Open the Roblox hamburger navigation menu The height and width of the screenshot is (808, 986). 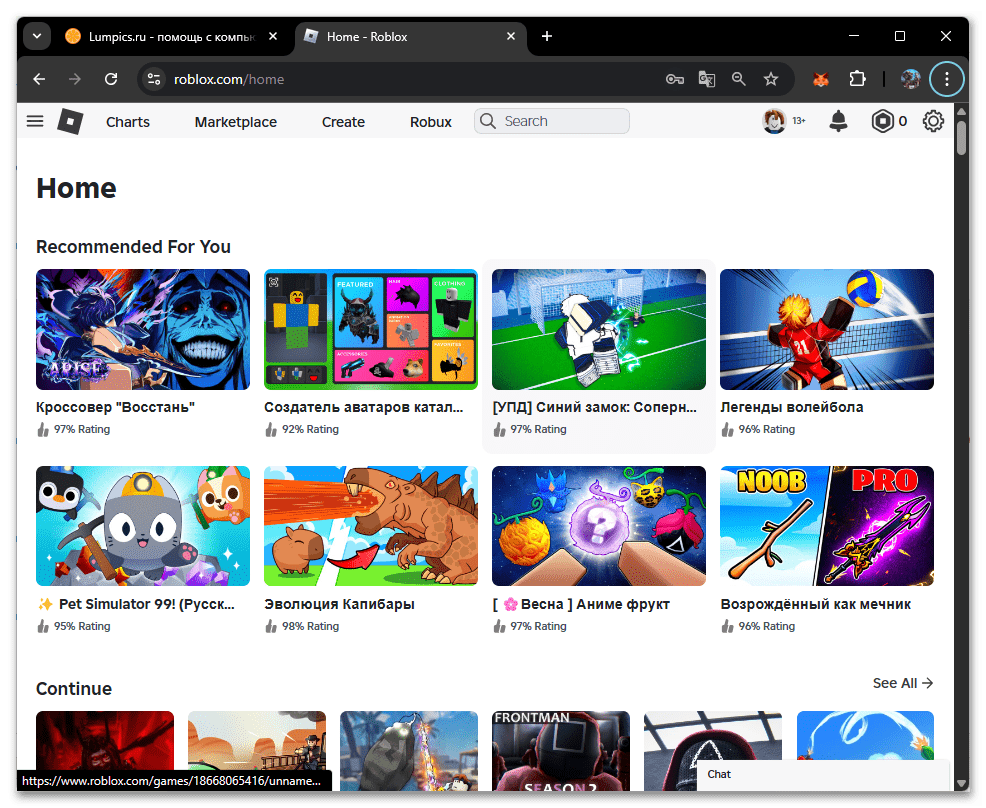tap(35, 121)
